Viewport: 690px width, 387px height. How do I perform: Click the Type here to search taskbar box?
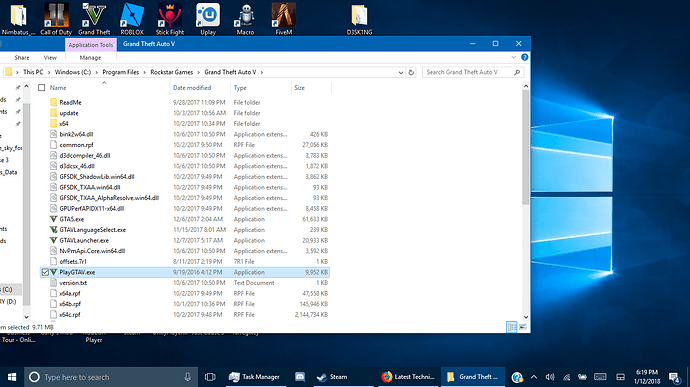point(111,377)
